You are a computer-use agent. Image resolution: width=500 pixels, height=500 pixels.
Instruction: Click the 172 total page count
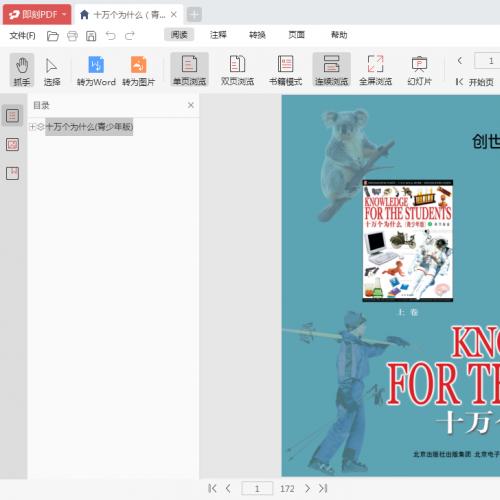click(x=287, y=489)
